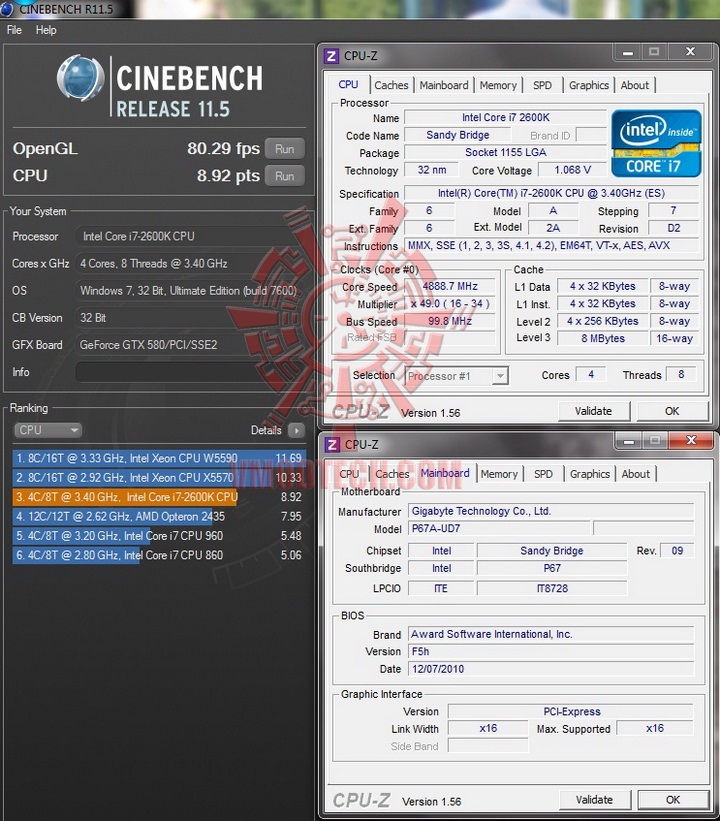
Task: Click the Socket 1155 LGA package field
Action: (505, 152)
